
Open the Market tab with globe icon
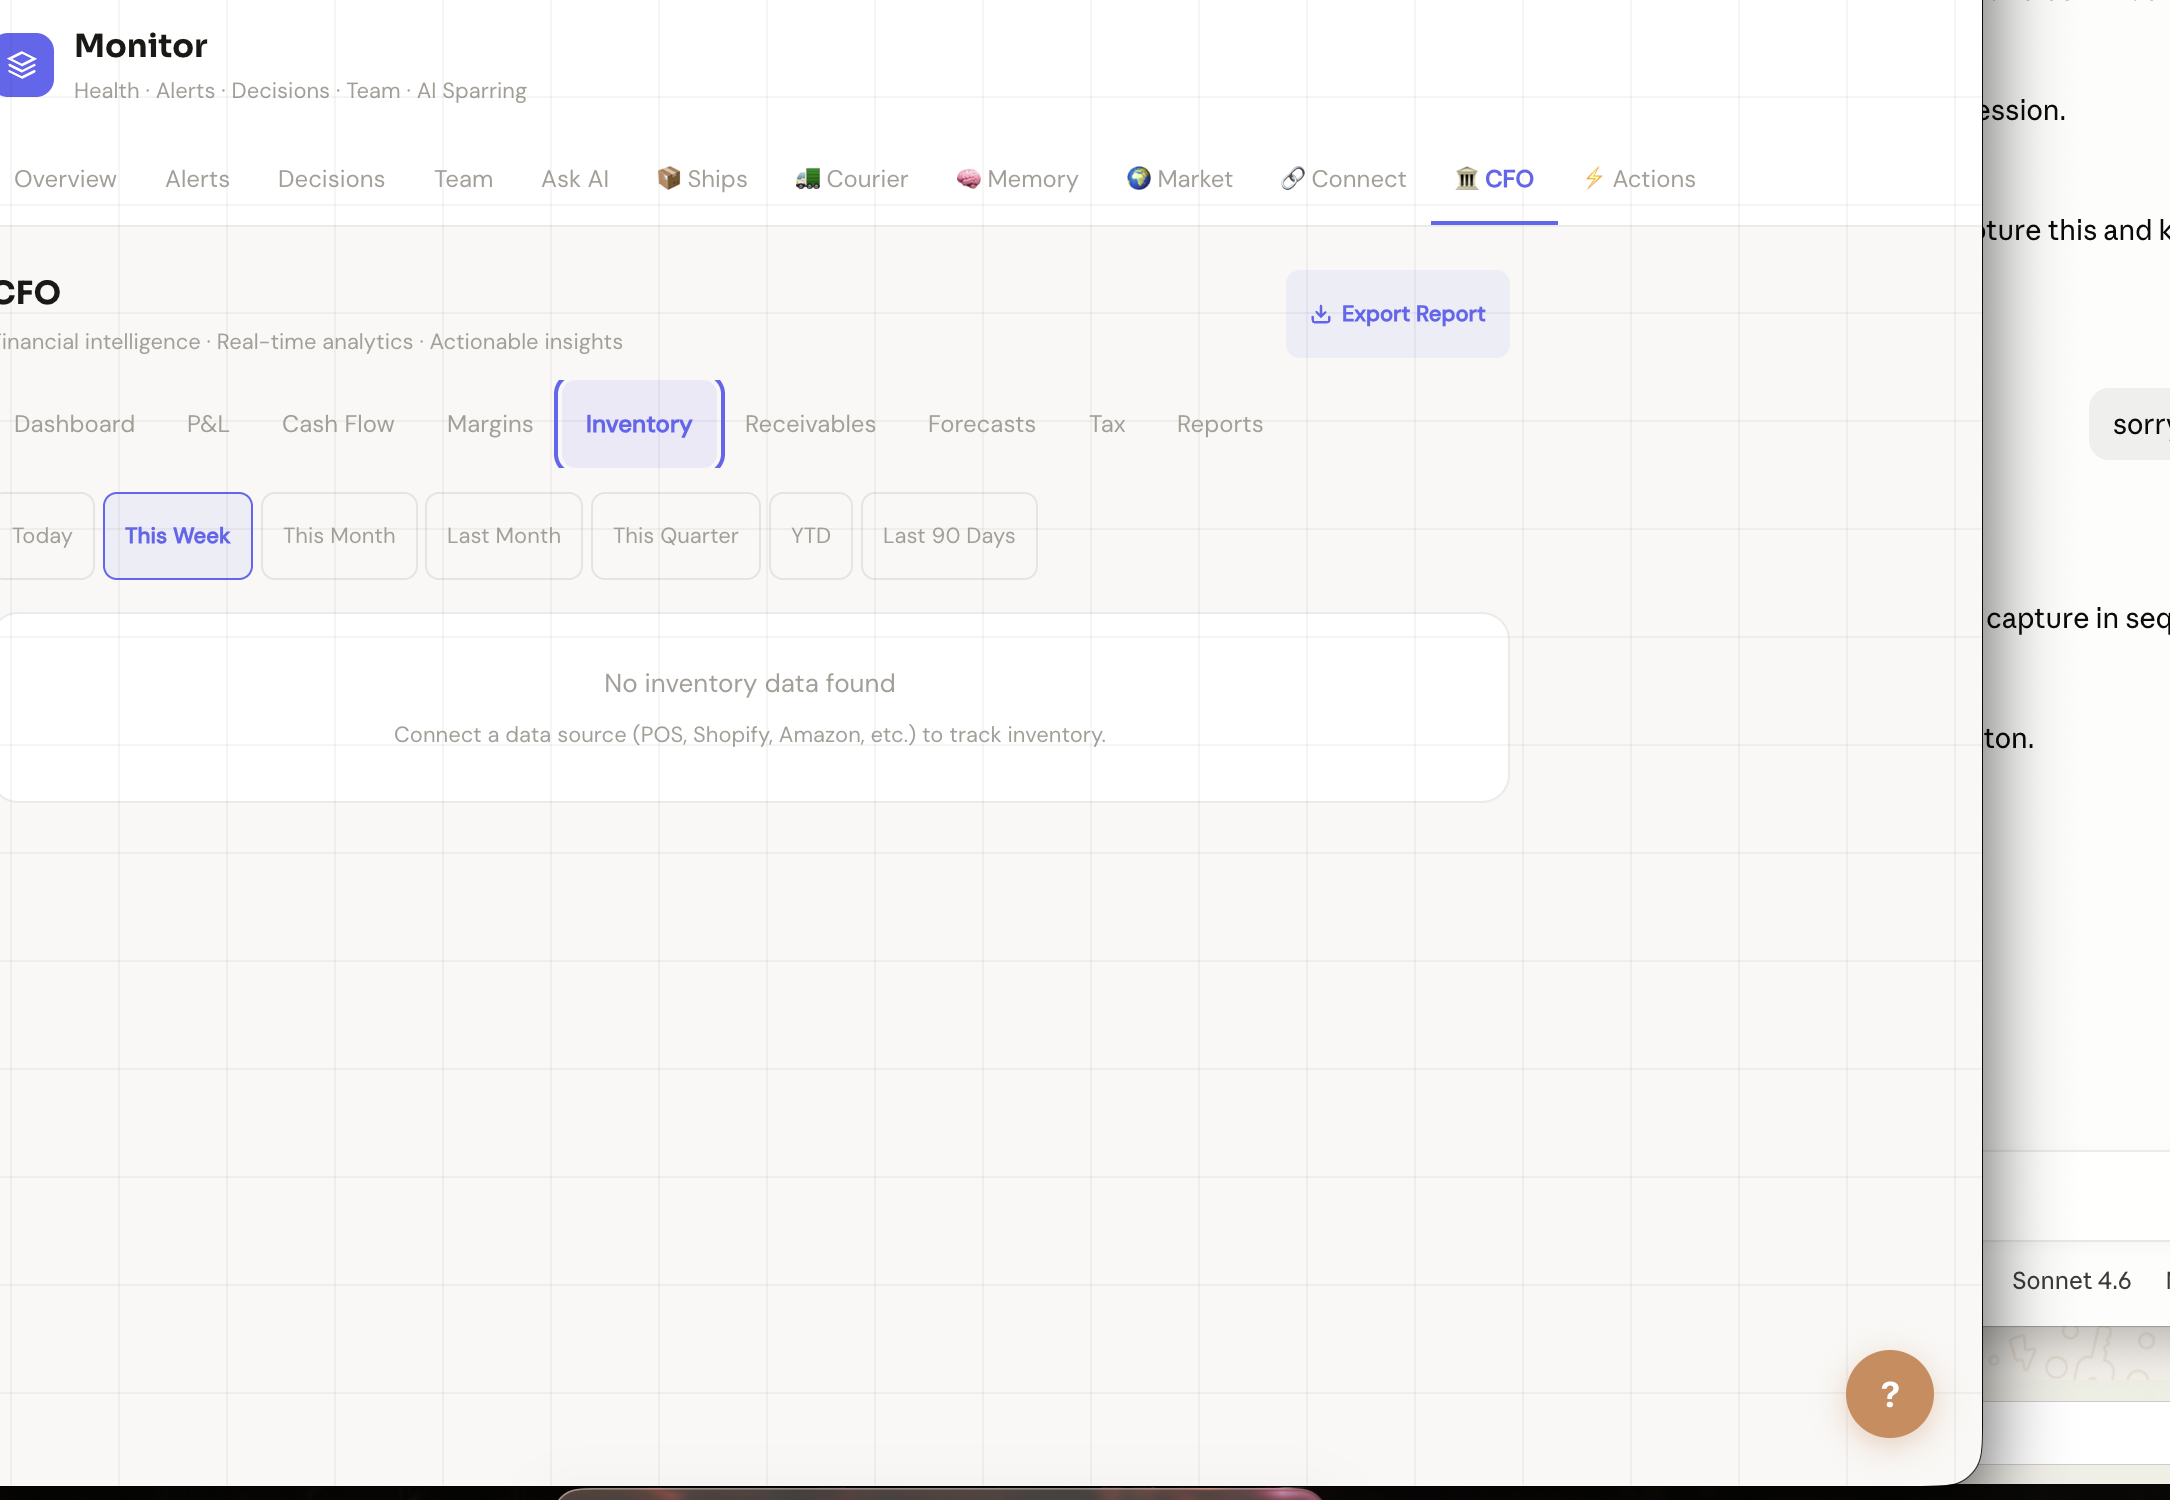point(1179,179)
